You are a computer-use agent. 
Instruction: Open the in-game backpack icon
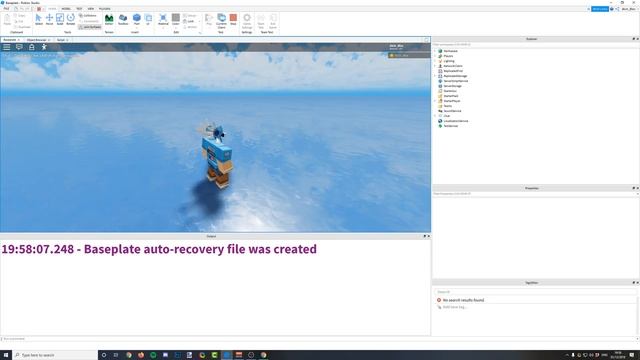click(31, 47)
